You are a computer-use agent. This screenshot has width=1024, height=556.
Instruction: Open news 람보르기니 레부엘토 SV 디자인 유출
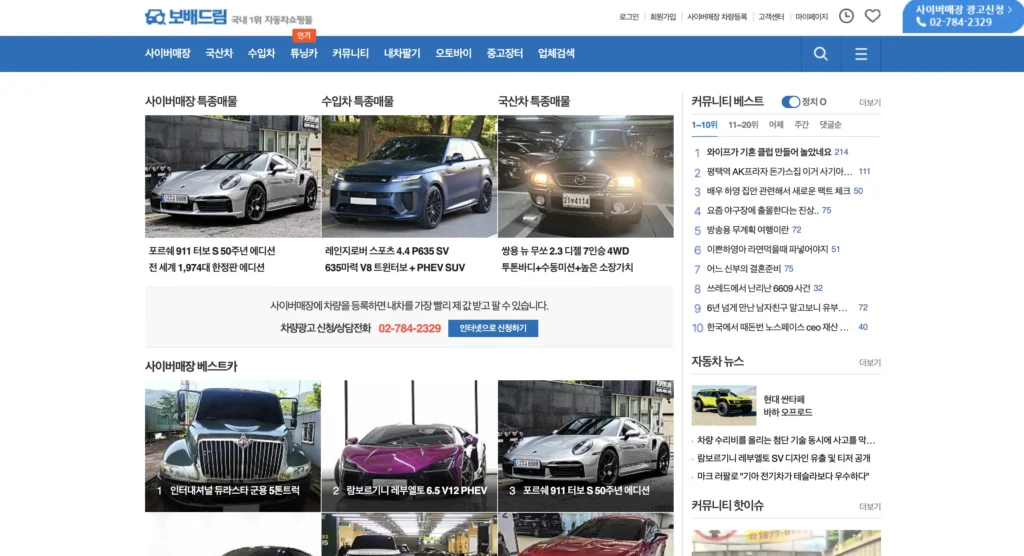coord(784,458)
